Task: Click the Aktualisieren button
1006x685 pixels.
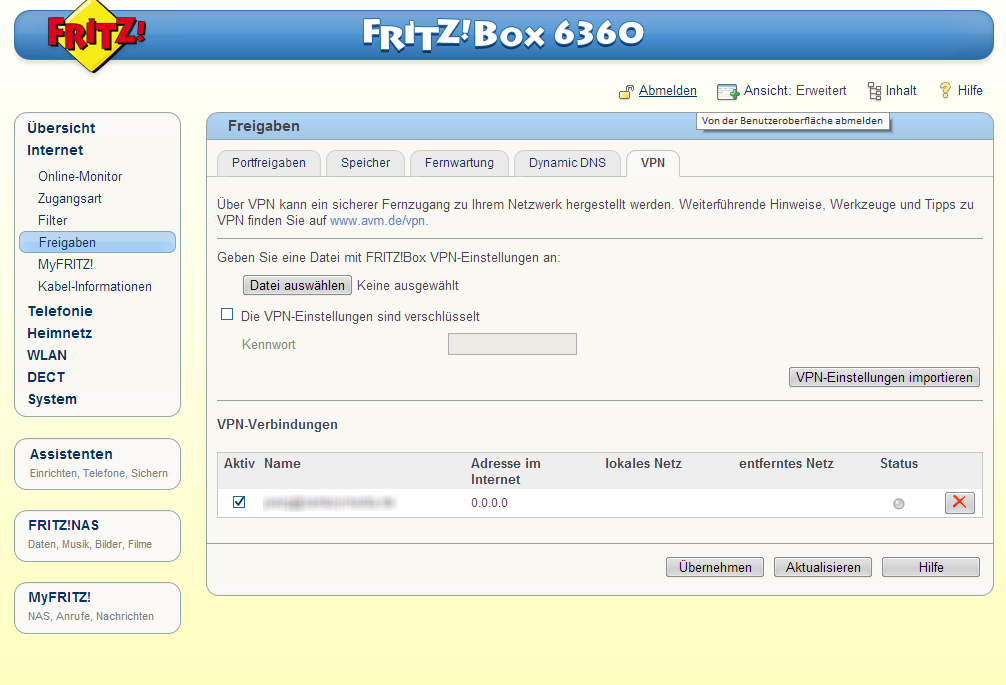Action: [823, 567]
